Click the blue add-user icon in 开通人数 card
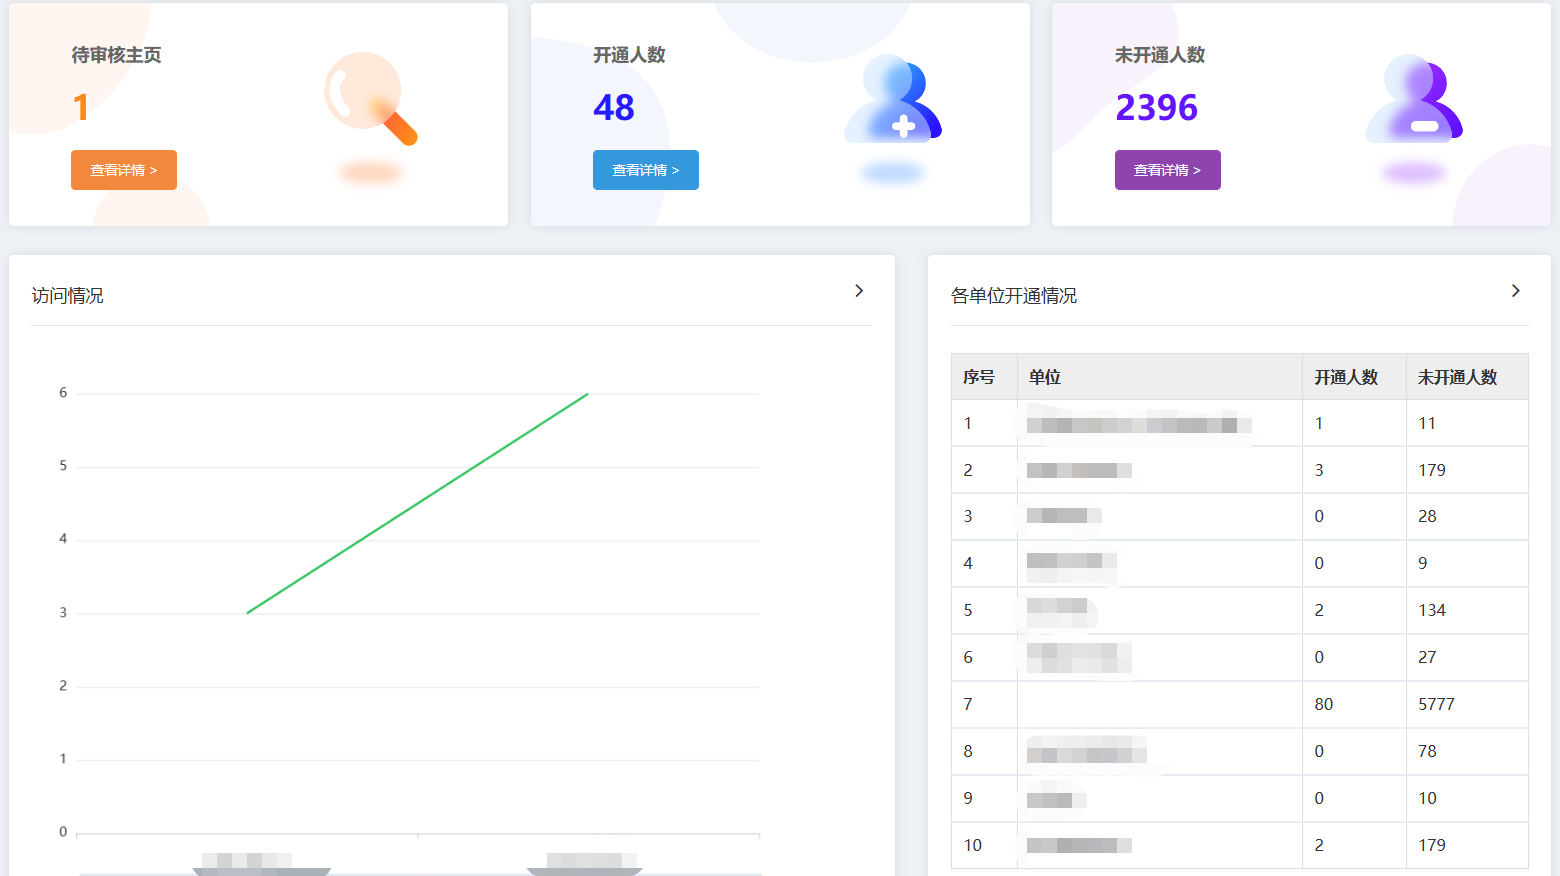This screenshot has width=1560, height=876. 893,100
